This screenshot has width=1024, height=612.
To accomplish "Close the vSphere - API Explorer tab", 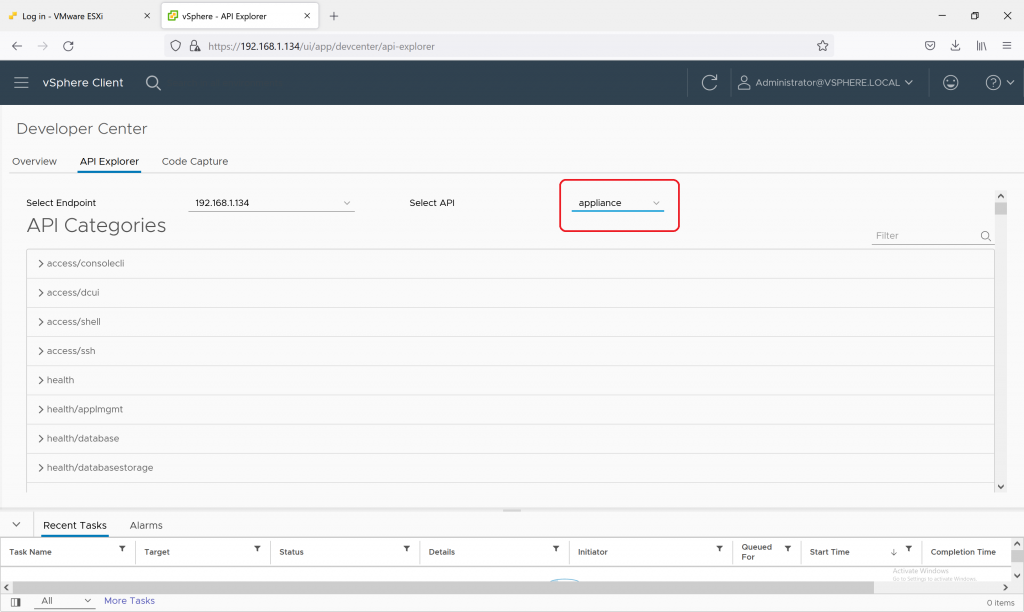I will click(x=307, y=16).
